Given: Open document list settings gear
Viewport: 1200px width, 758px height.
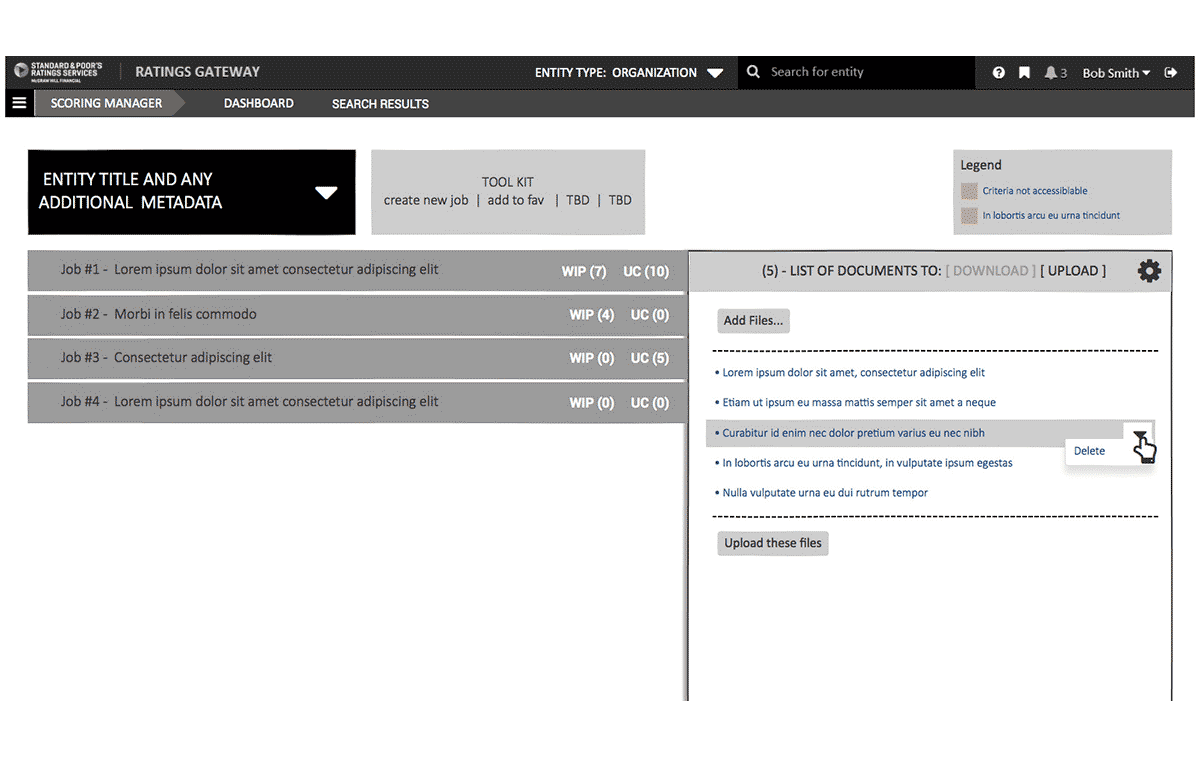Looking at the screenshot, I should point(1149,271).
